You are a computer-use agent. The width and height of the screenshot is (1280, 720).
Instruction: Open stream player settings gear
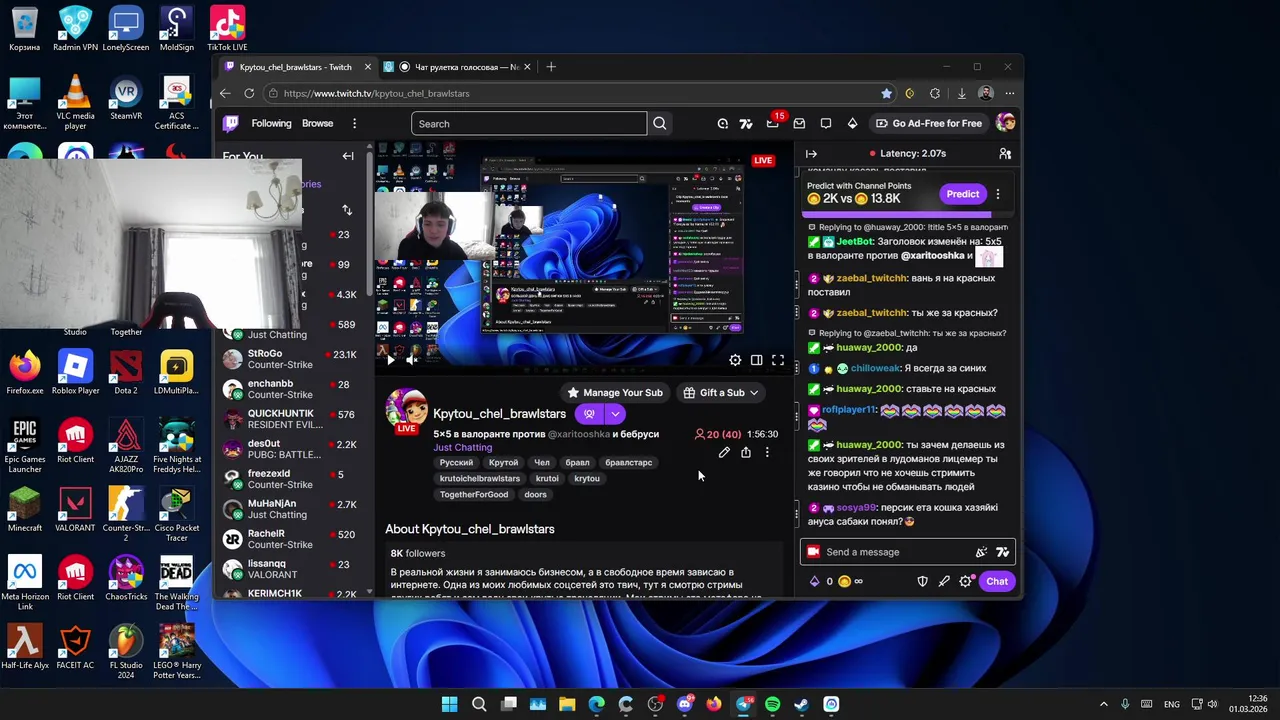[735, 360]
